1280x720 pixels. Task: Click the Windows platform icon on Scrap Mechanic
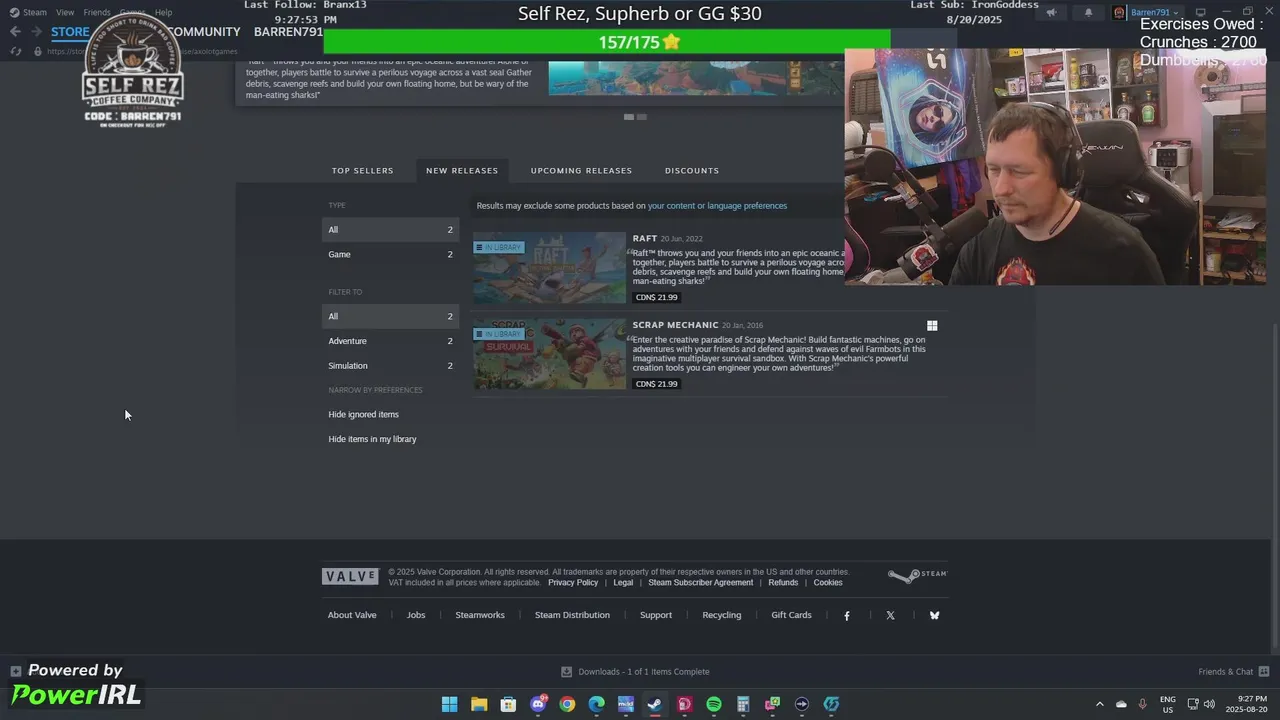pyautogui.click(x=932, y=325)
